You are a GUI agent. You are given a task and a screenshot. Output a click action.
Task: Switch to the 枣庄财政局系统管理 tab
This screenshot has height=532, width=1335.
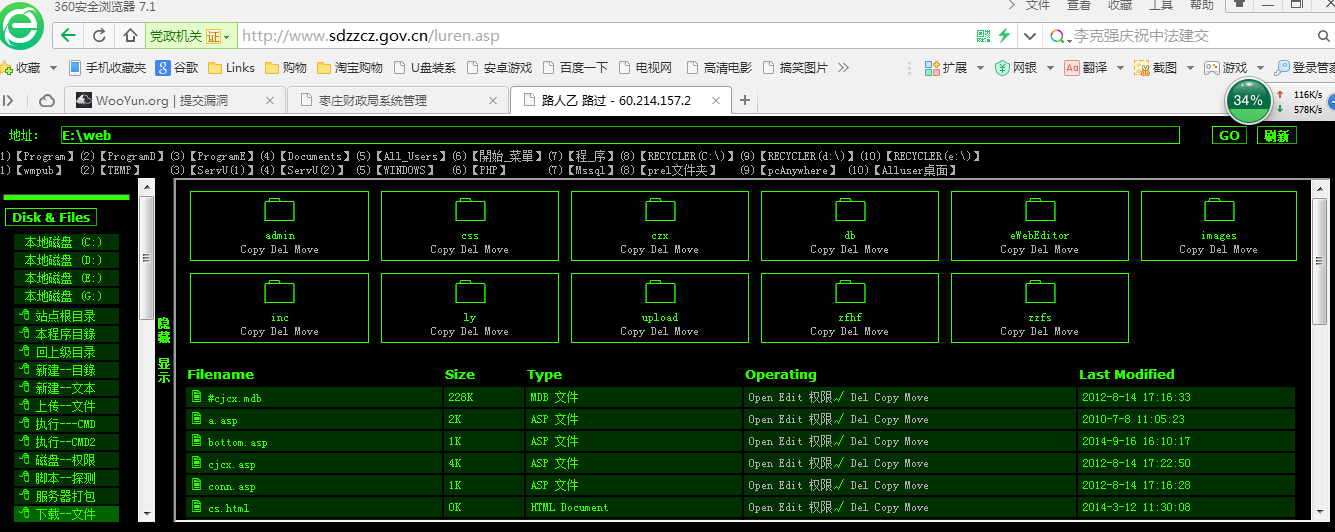point(397,100)
